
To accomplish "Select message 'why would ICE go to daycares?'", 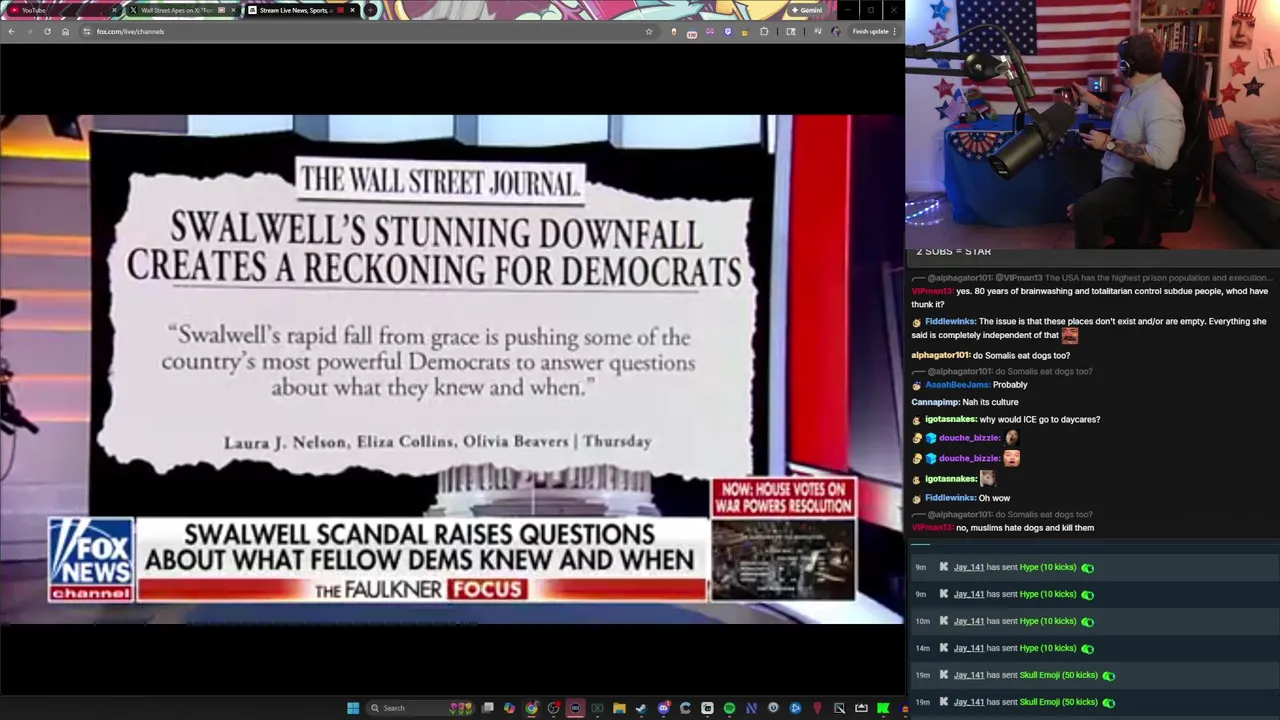I will [x=1040, y=420].
